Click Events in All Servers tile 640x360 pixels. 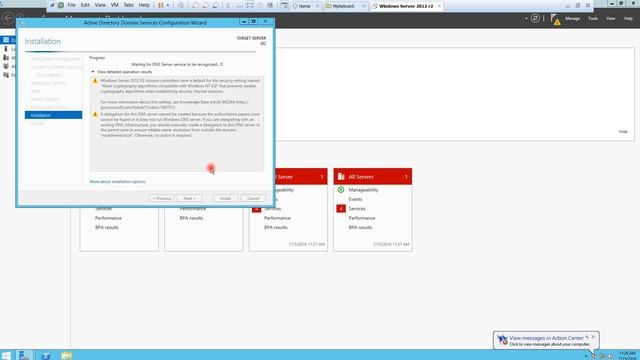click(x=355, y=199)
